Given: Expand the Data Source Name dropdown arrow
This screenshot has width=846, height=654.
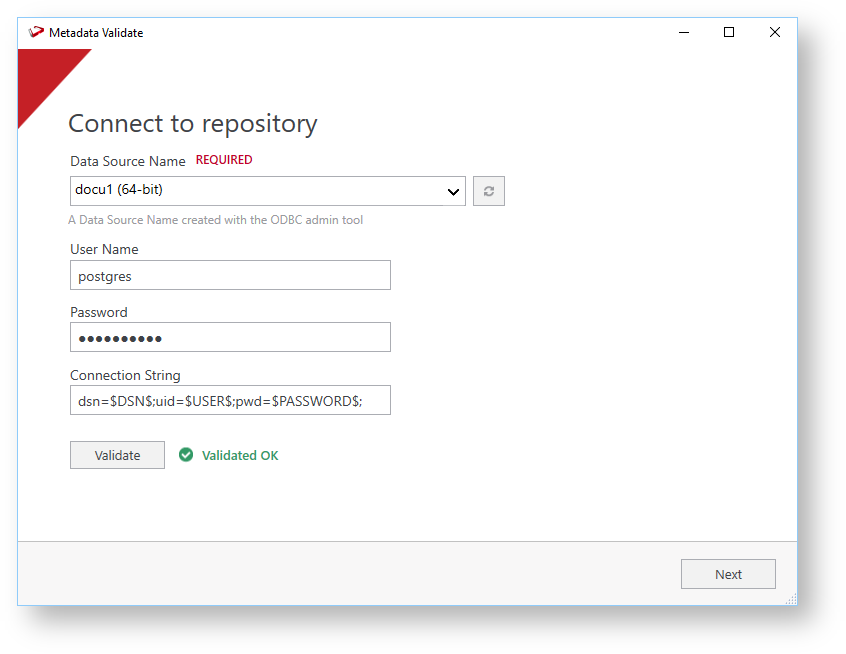Looking at the screenshot, I should (x=453, y=191).
